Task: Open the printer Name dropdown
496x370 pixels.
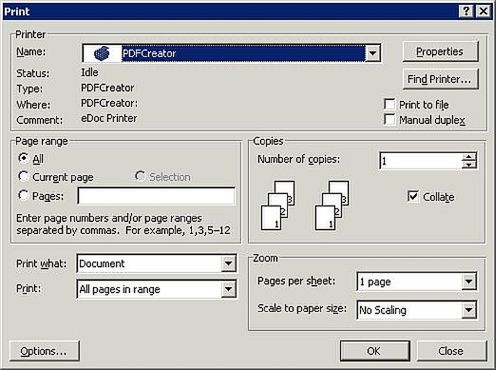Action: tap(373, 53)
